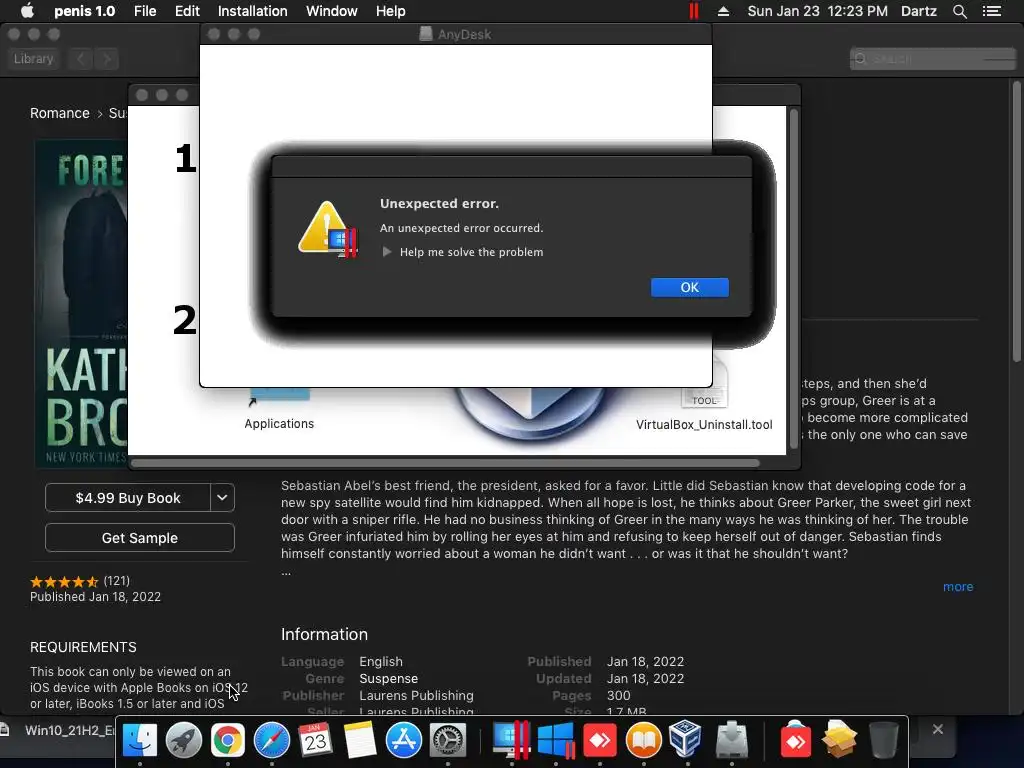Show more of the book description
The height and width of the screenshot is (768, 1024).
pyautogui.click(x=957, y=586)
